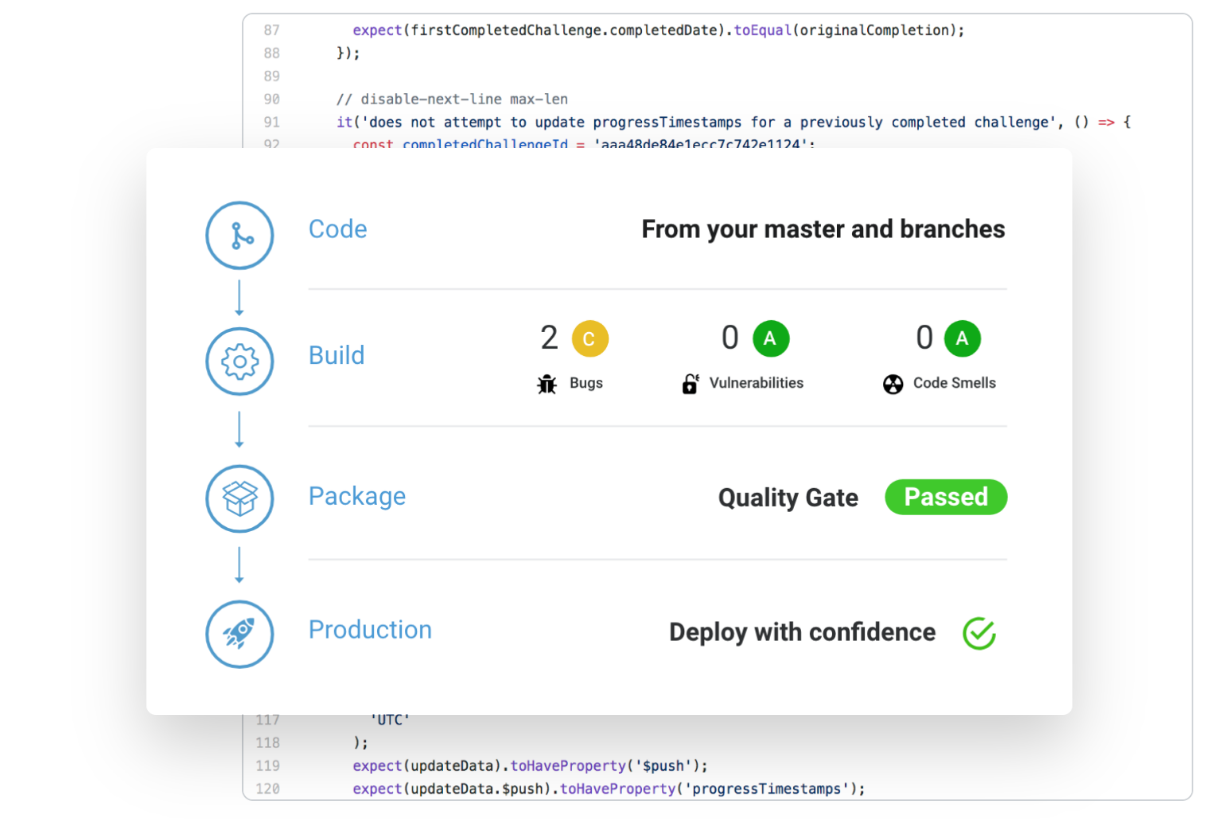This screenshot has height=836, width=1206.
Task: Toggle the A rating badge on Code Smells
Action: pos(962,338)
